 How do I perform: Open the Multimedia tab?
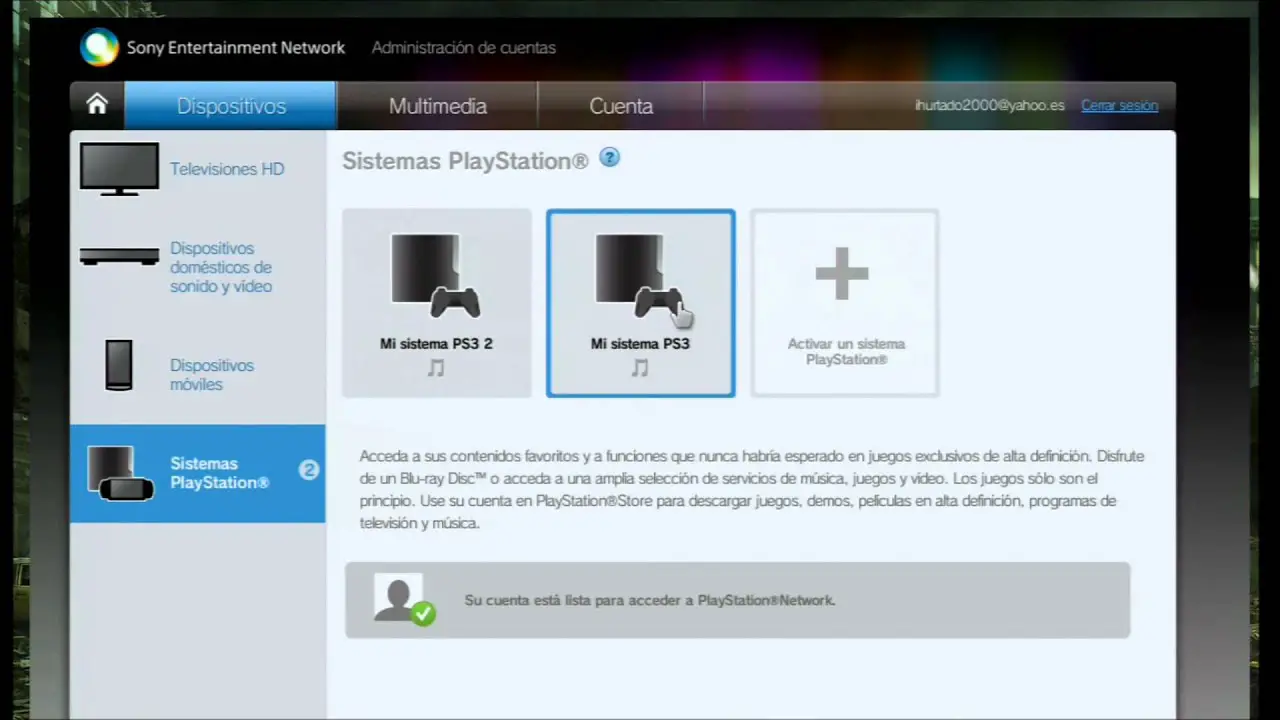click(437, 105)
